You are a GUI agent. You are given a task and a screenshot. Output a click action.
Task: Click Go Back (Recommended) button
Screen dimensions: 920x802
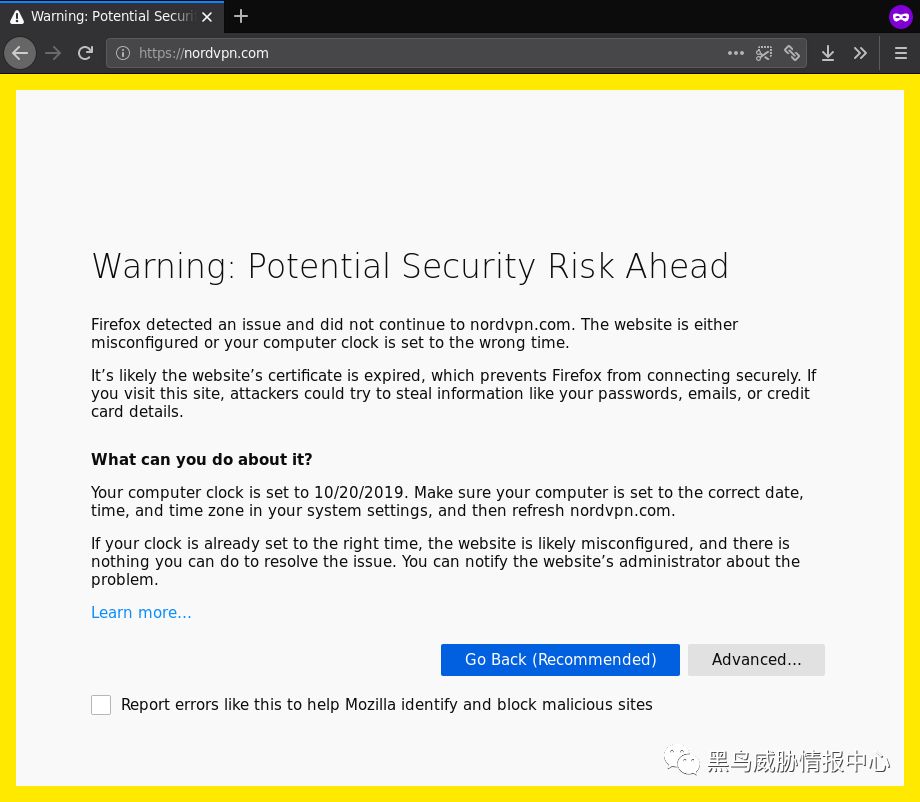point(560,659)
